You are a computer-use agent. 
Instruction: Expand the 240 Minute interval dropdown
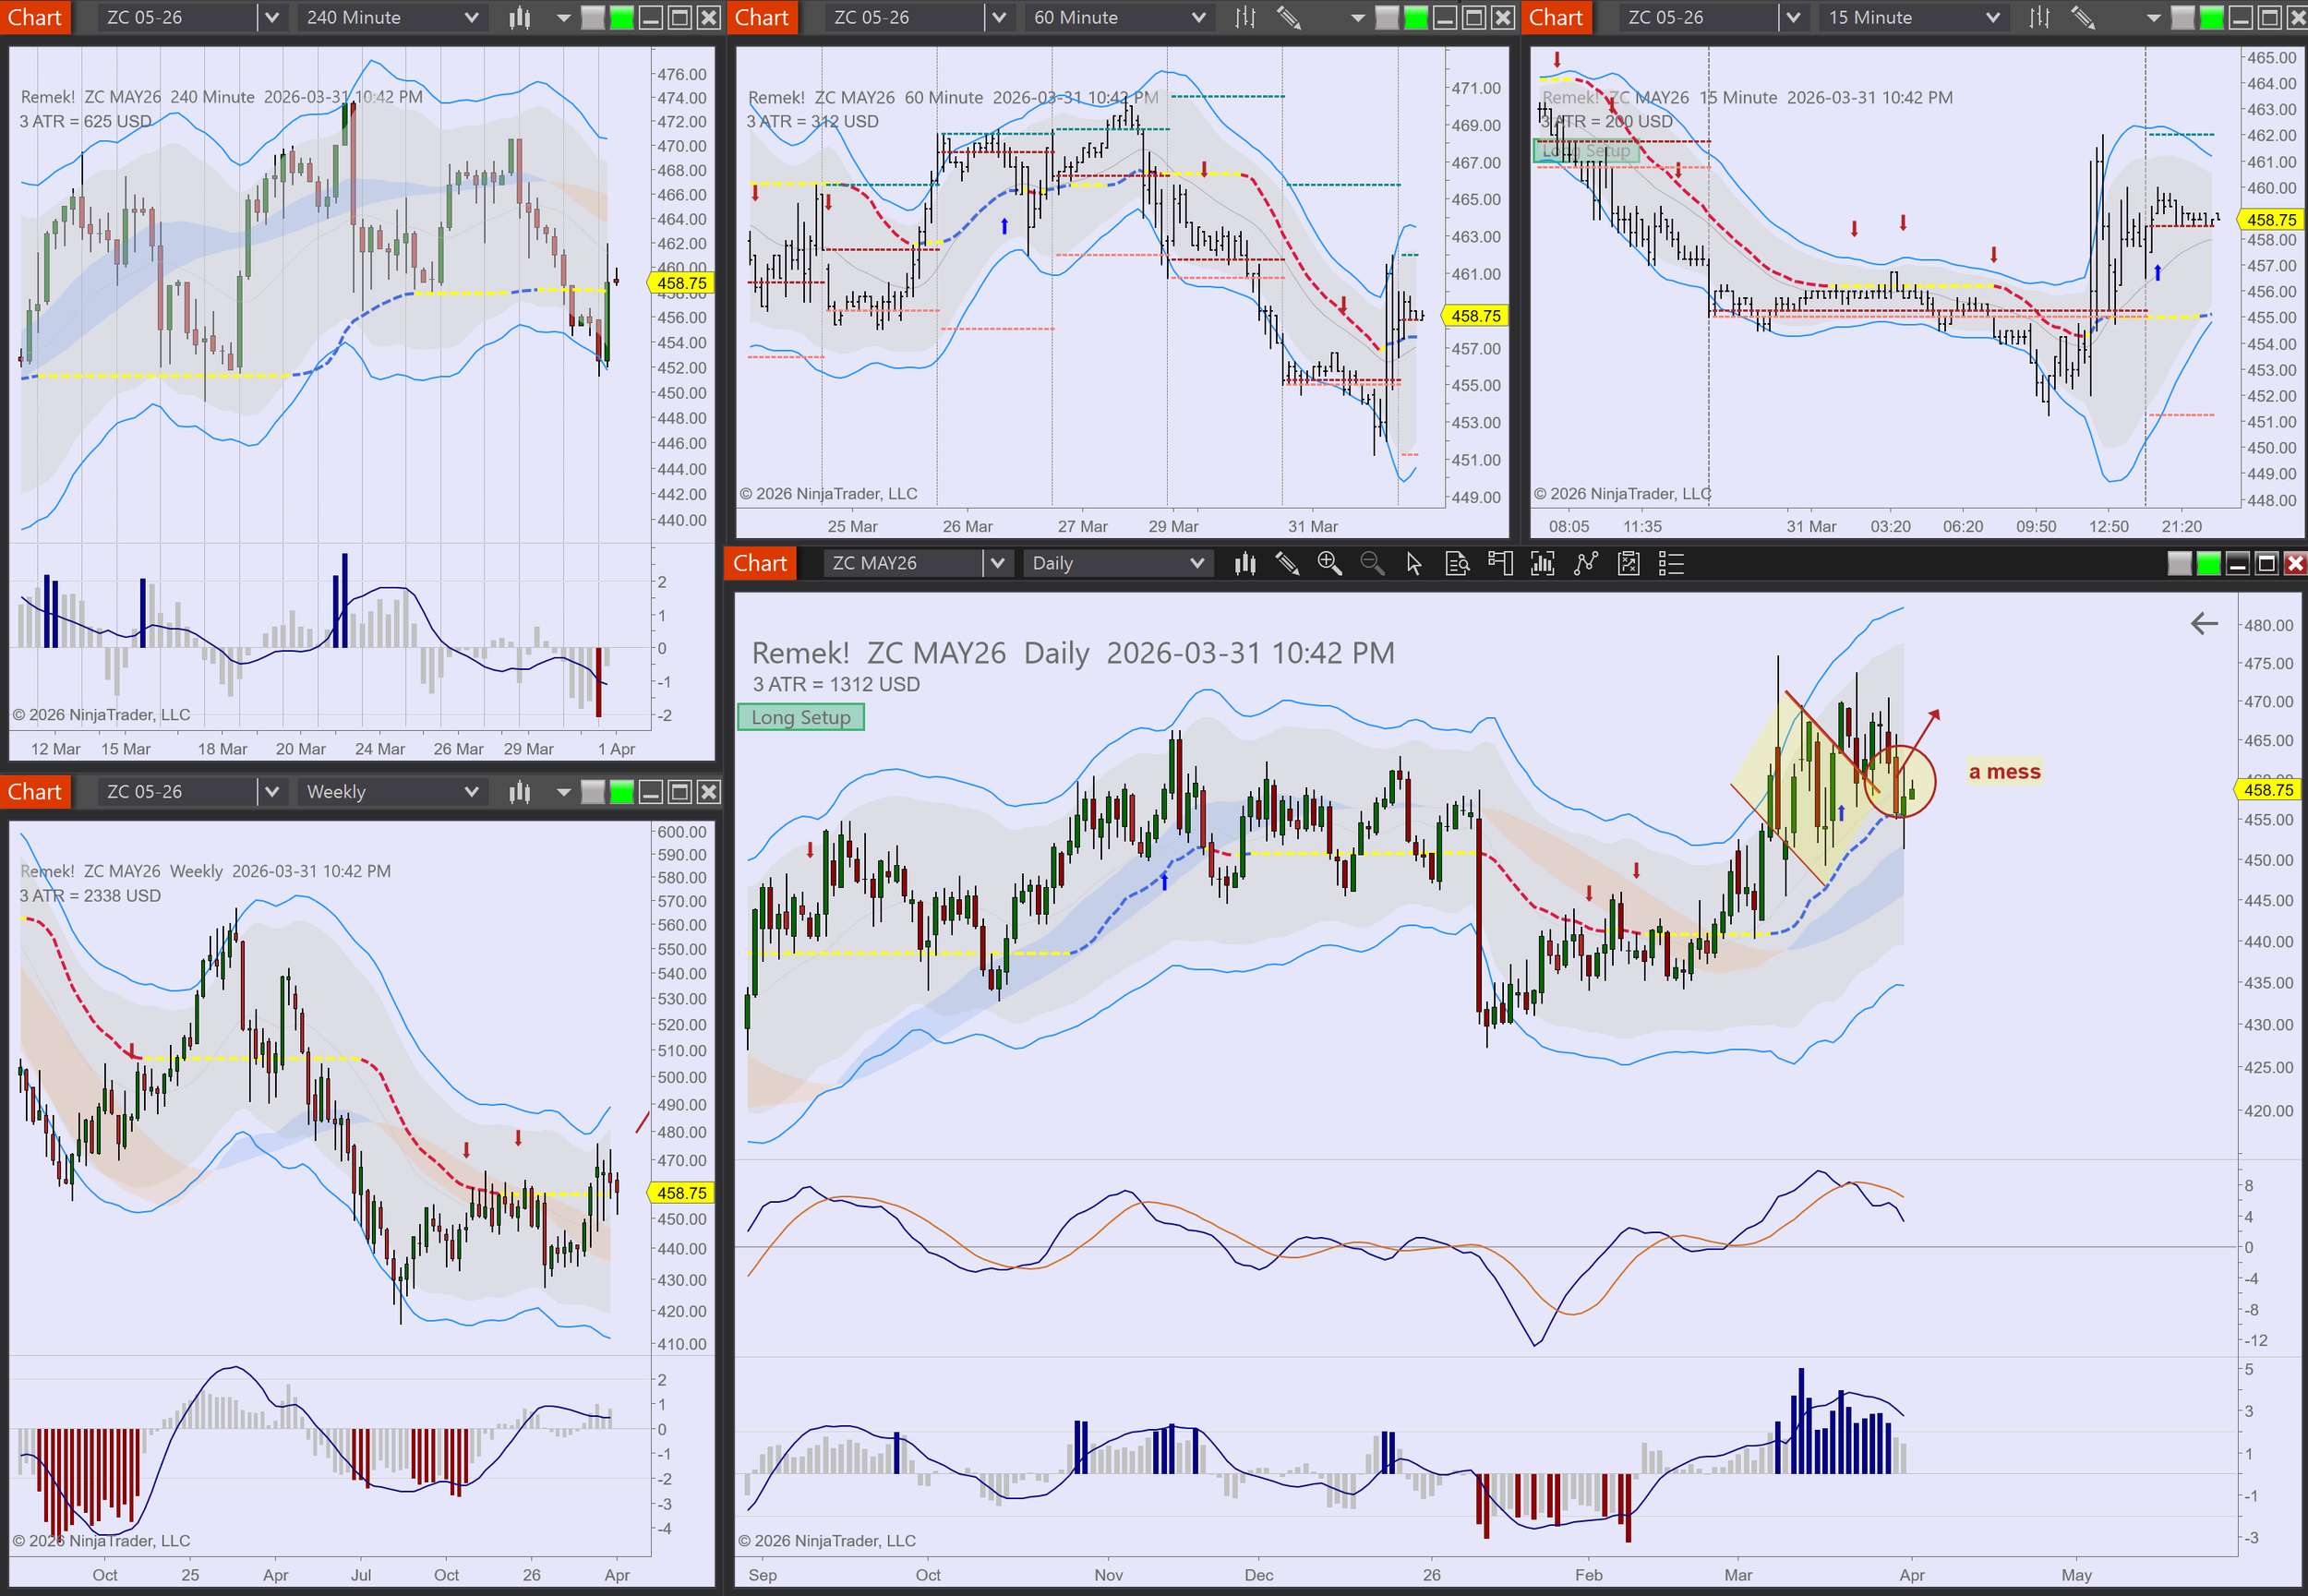[471, 17]
